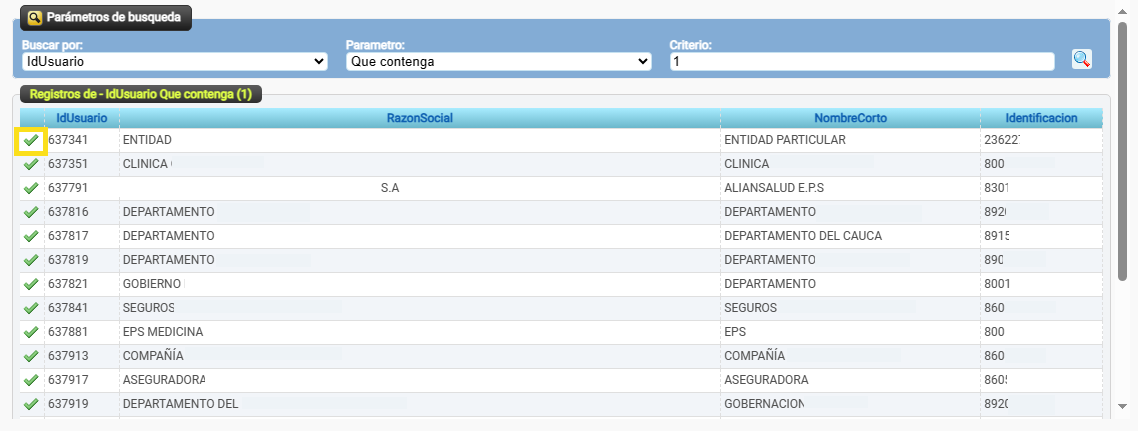Screen dimensions: 1138x431
Task: Click the Criterio text input field
Action: 861,62
